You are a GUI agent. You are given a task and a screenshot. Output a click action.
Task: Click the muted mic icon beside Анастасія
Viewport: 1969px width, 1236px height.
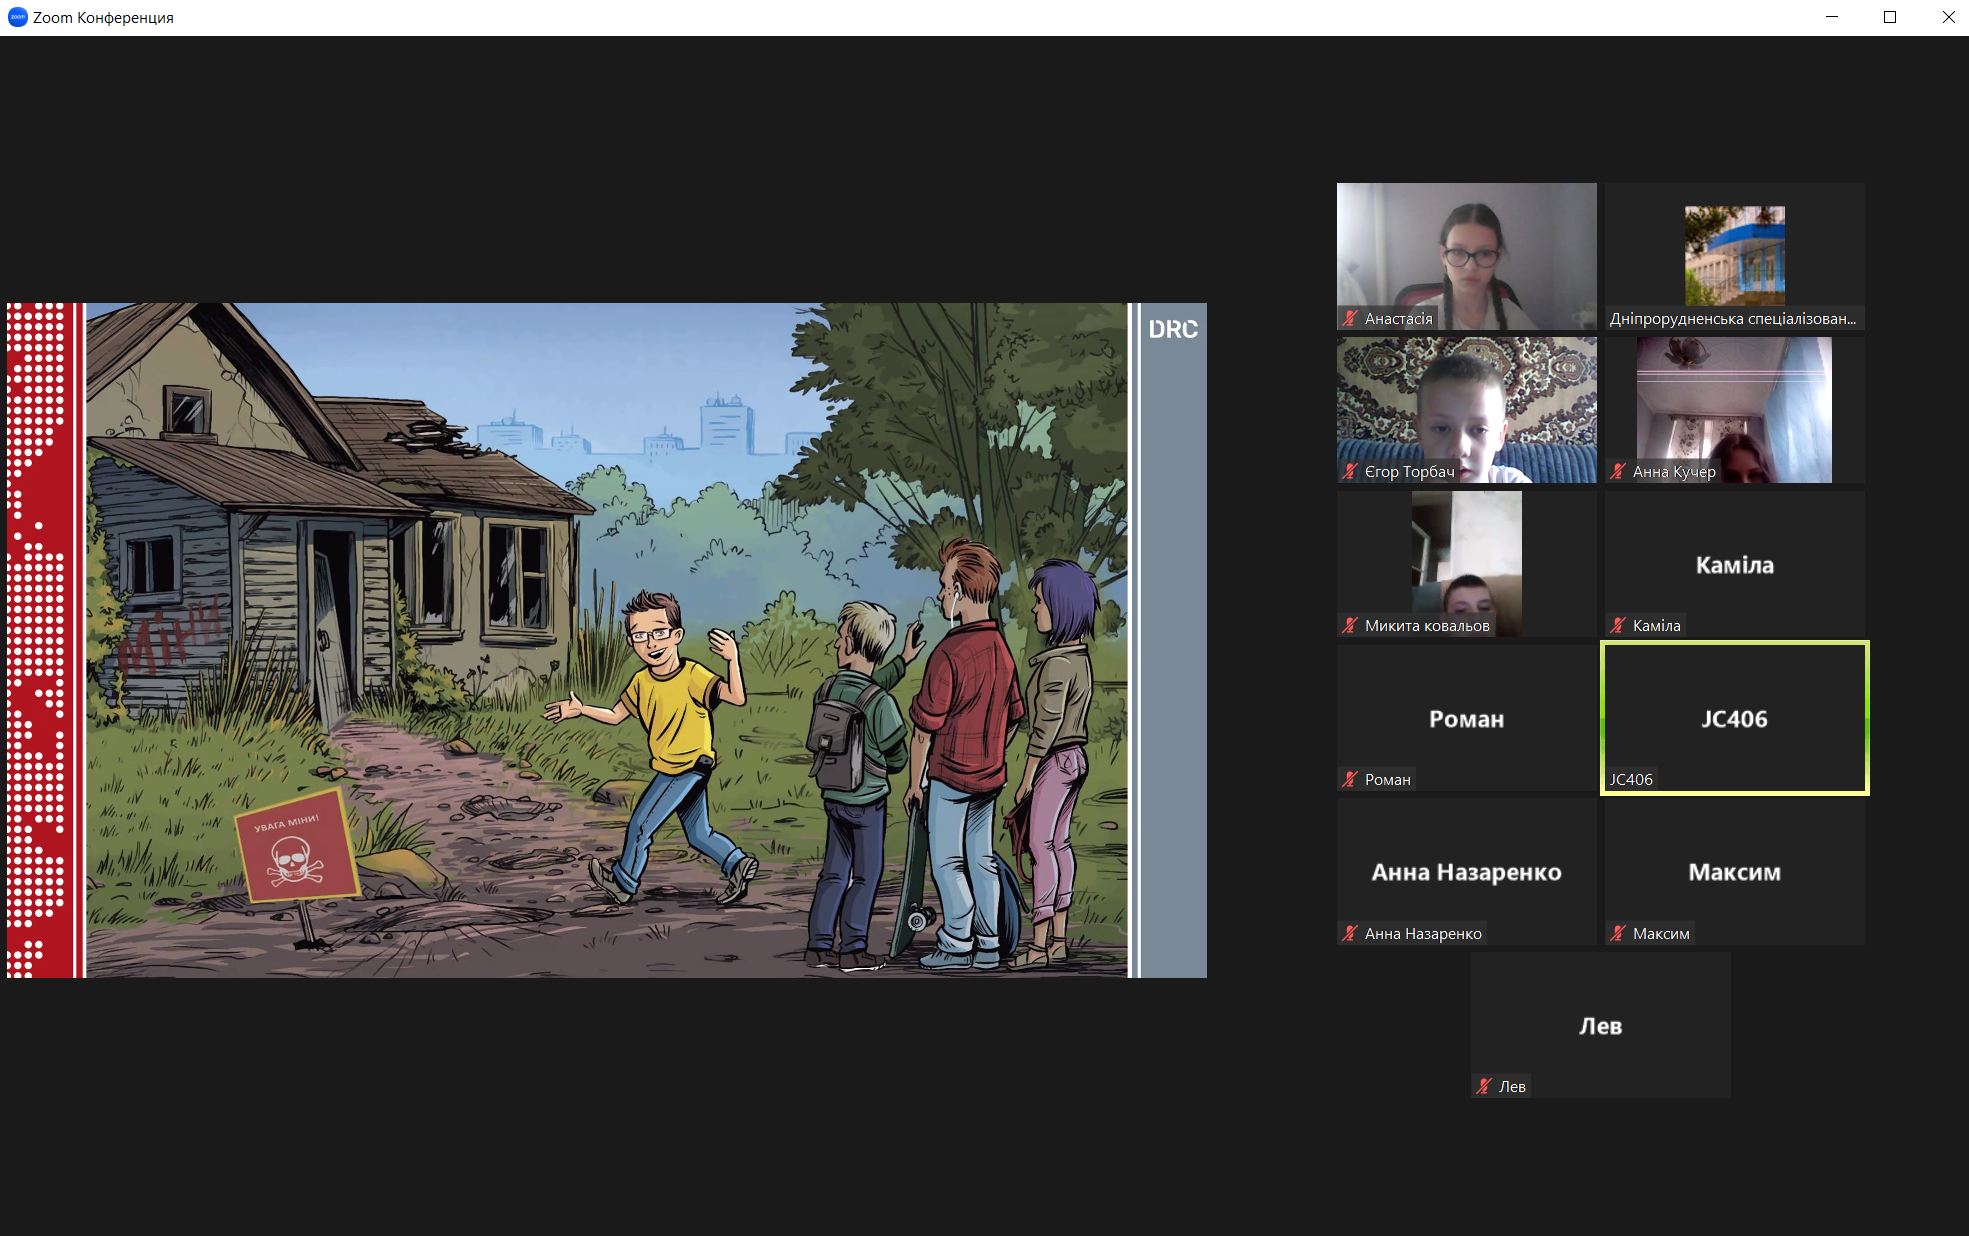coord(1350,319)
